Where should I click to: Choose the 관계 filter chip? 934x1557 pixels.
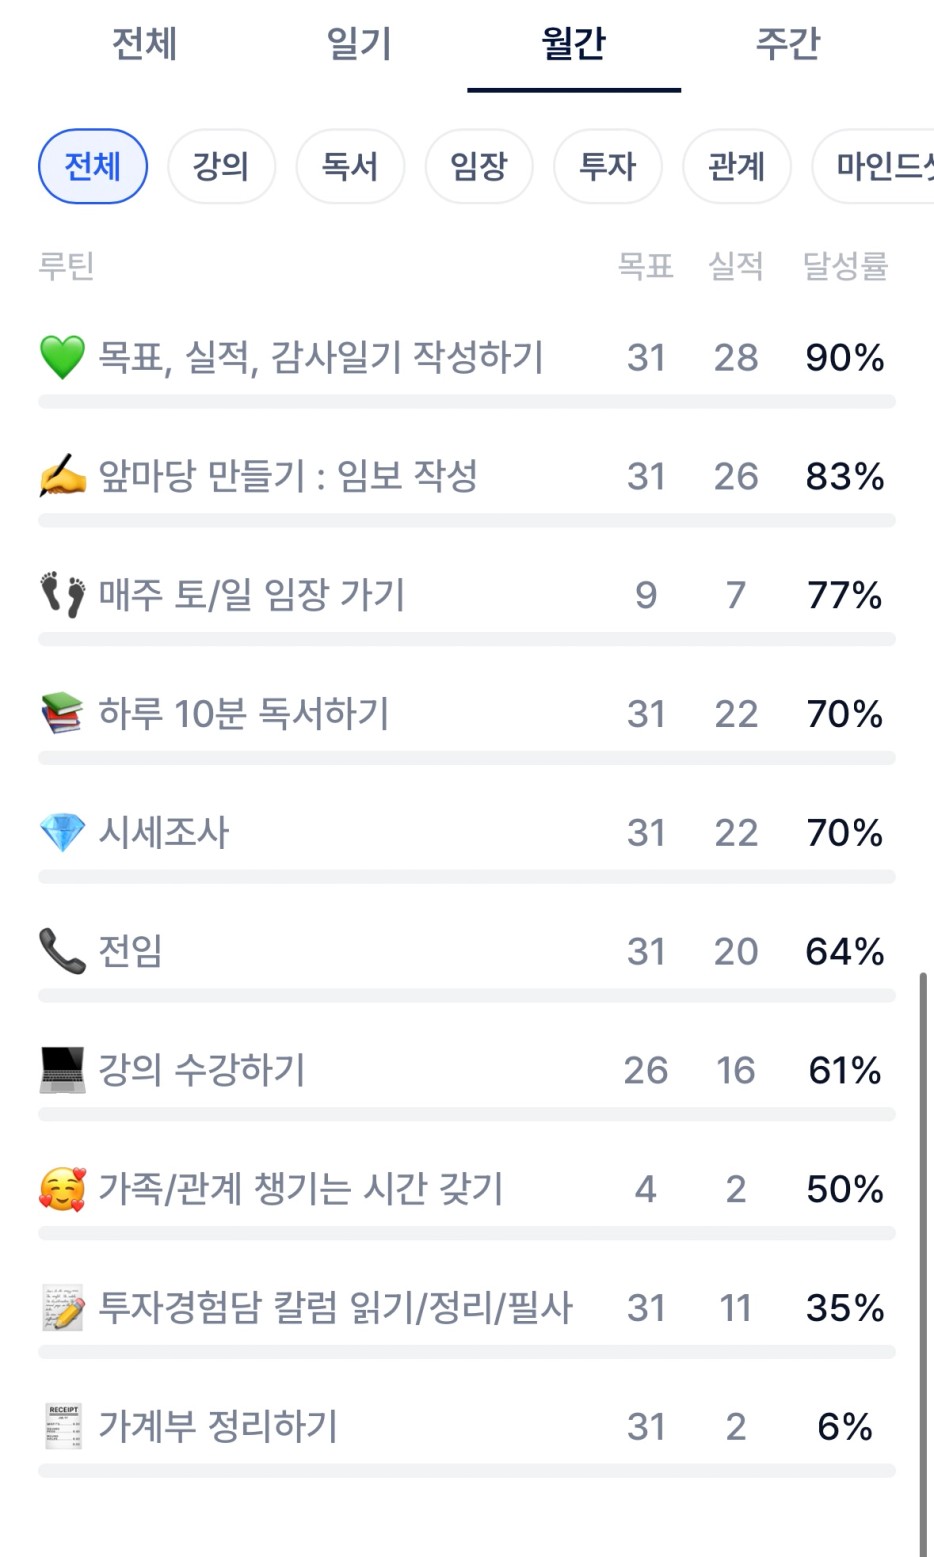click(x=736, y=166)
